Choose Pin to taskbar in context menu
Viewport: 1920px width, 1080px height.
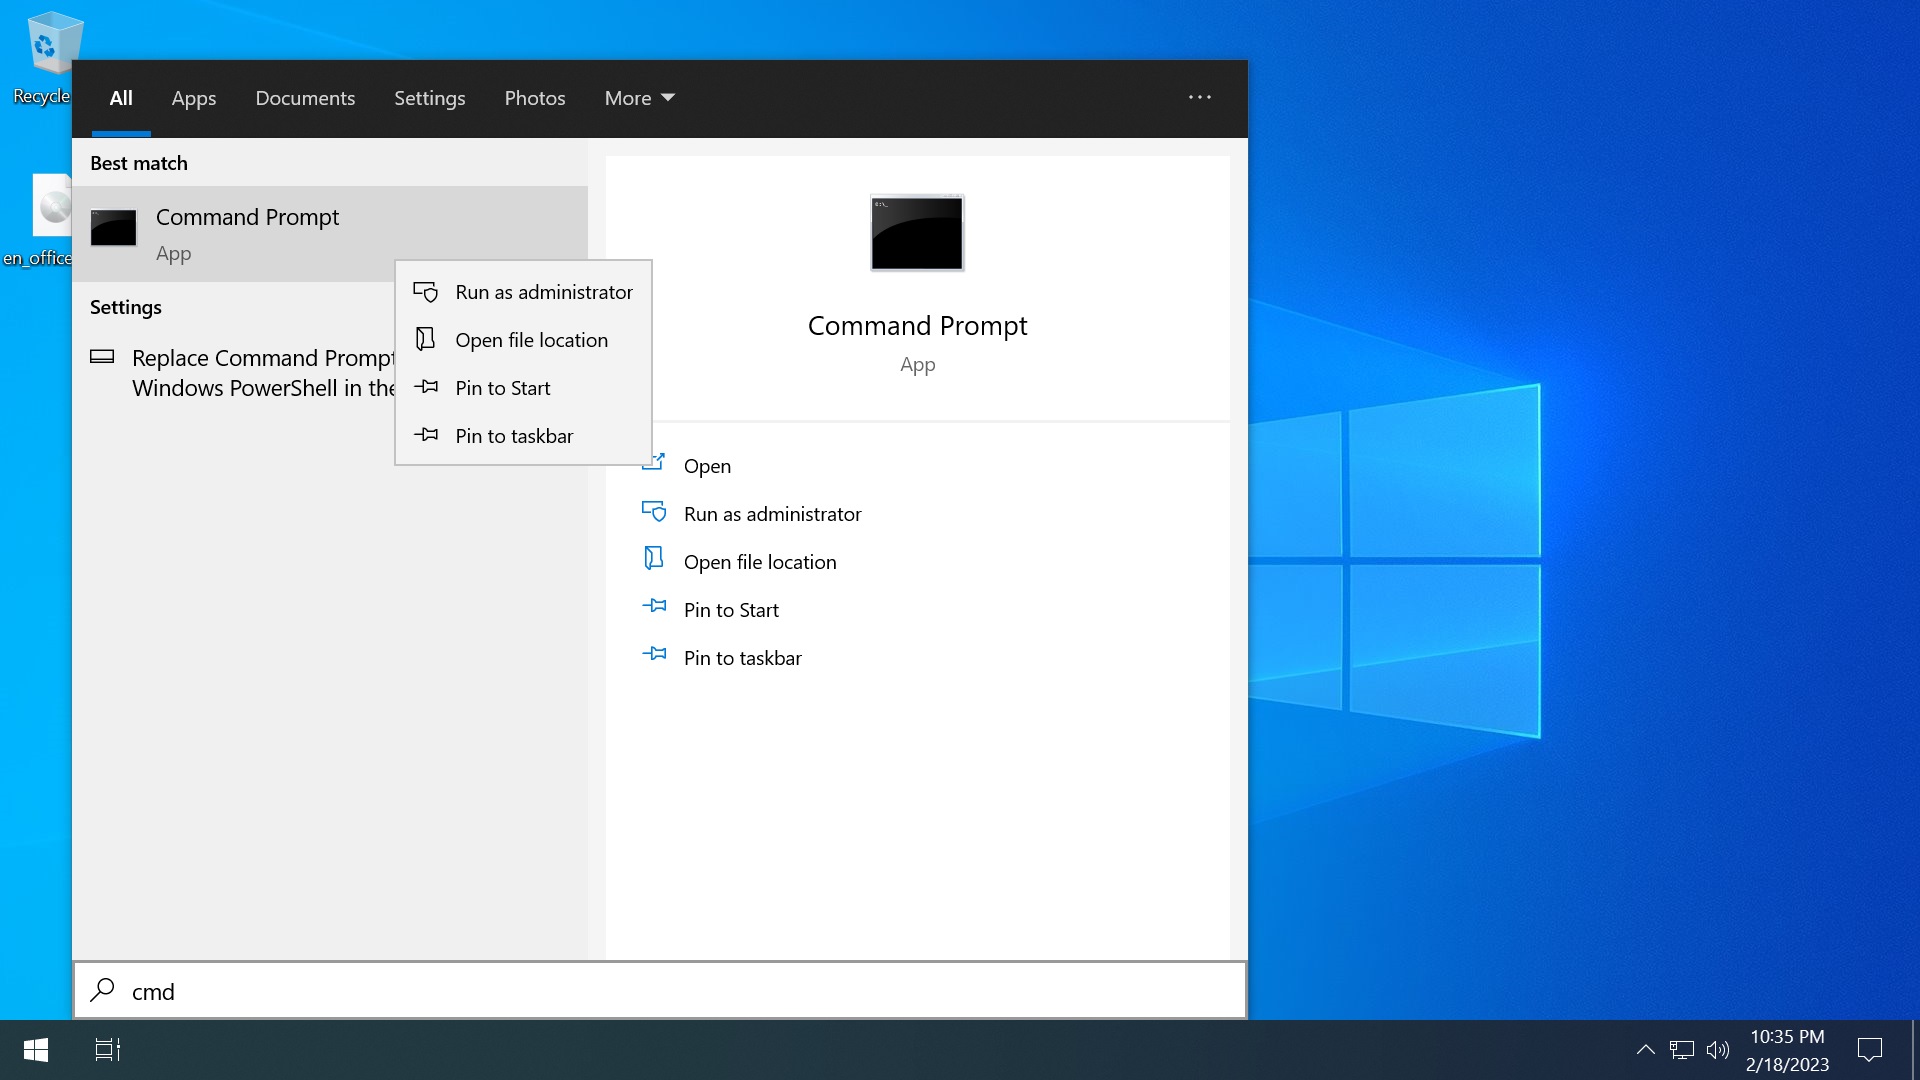[523, 436]
